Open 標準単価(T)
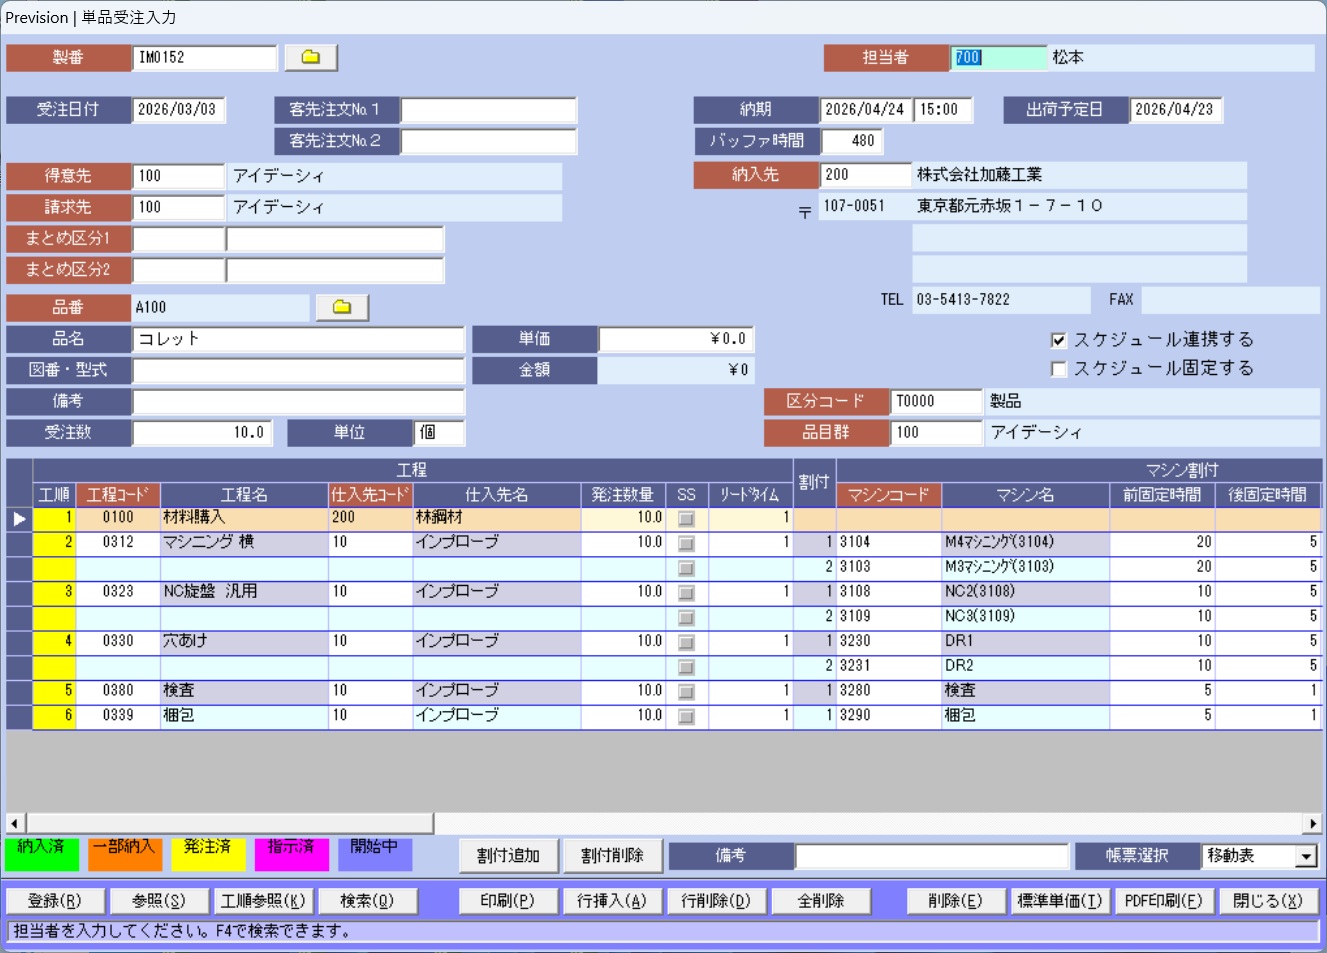The height and width of the screenshot is (953, 1327). [x=1060, y=901]
